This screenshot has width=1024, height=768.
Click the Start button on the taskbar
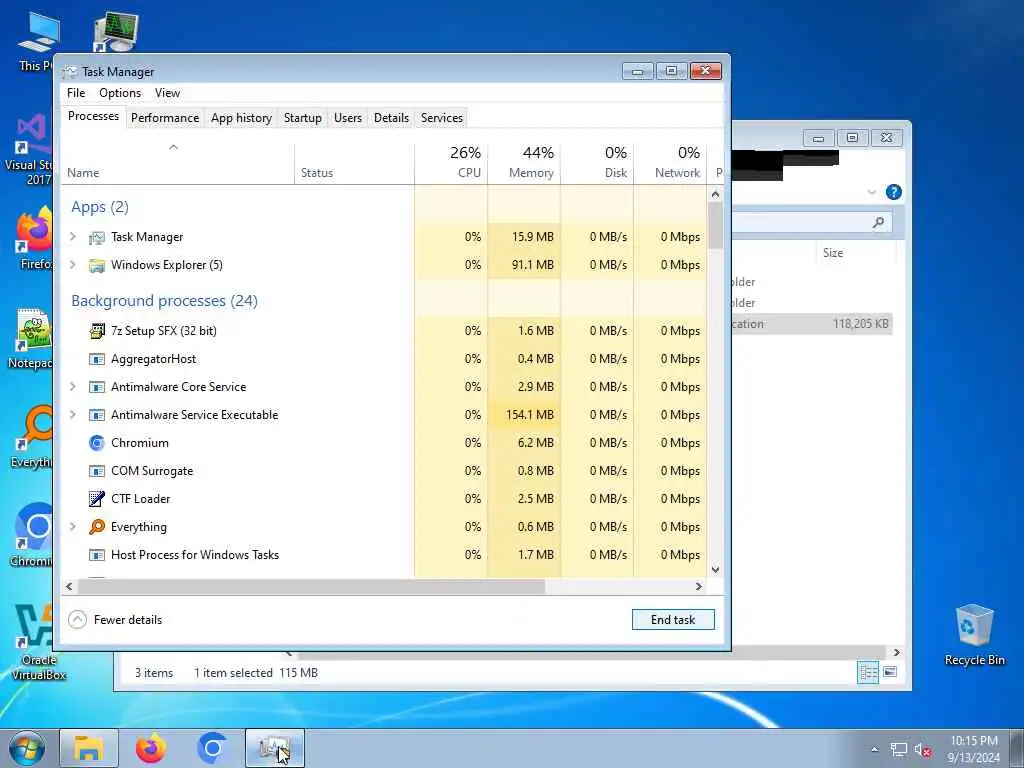pos(27,748)
